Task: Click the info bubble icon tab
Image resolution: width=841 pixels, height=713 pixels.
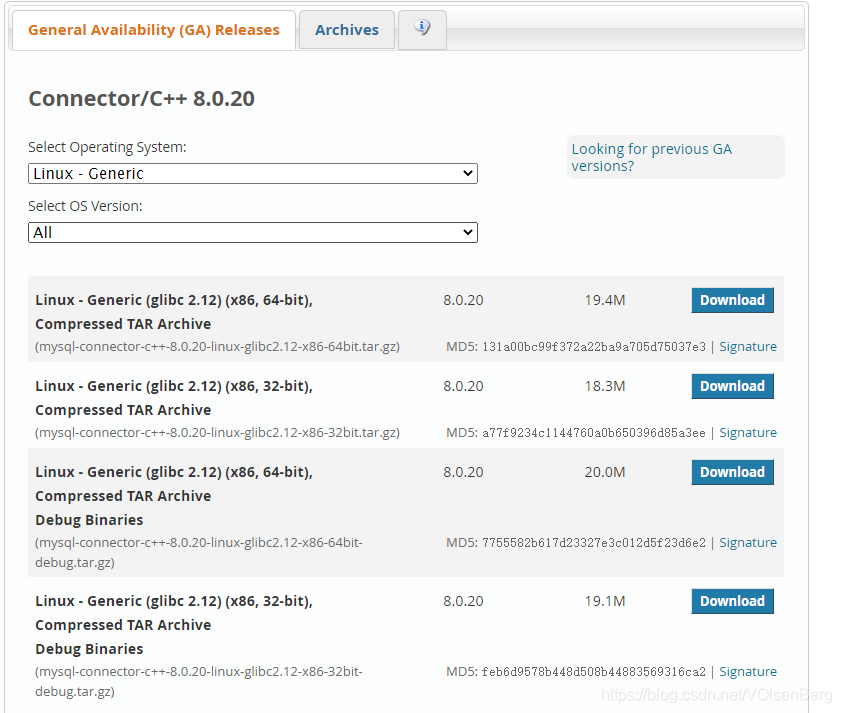Action: (422, 29)
